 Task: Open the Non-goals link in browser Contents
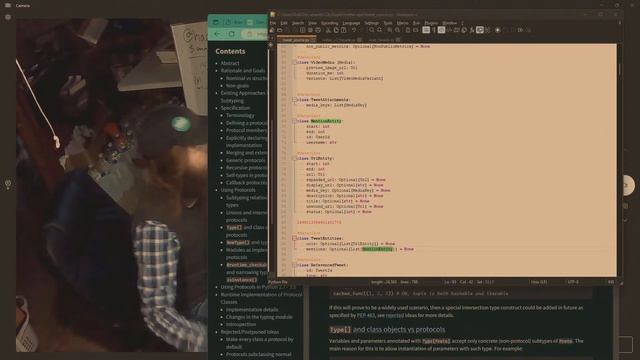[x=238, y=86]
